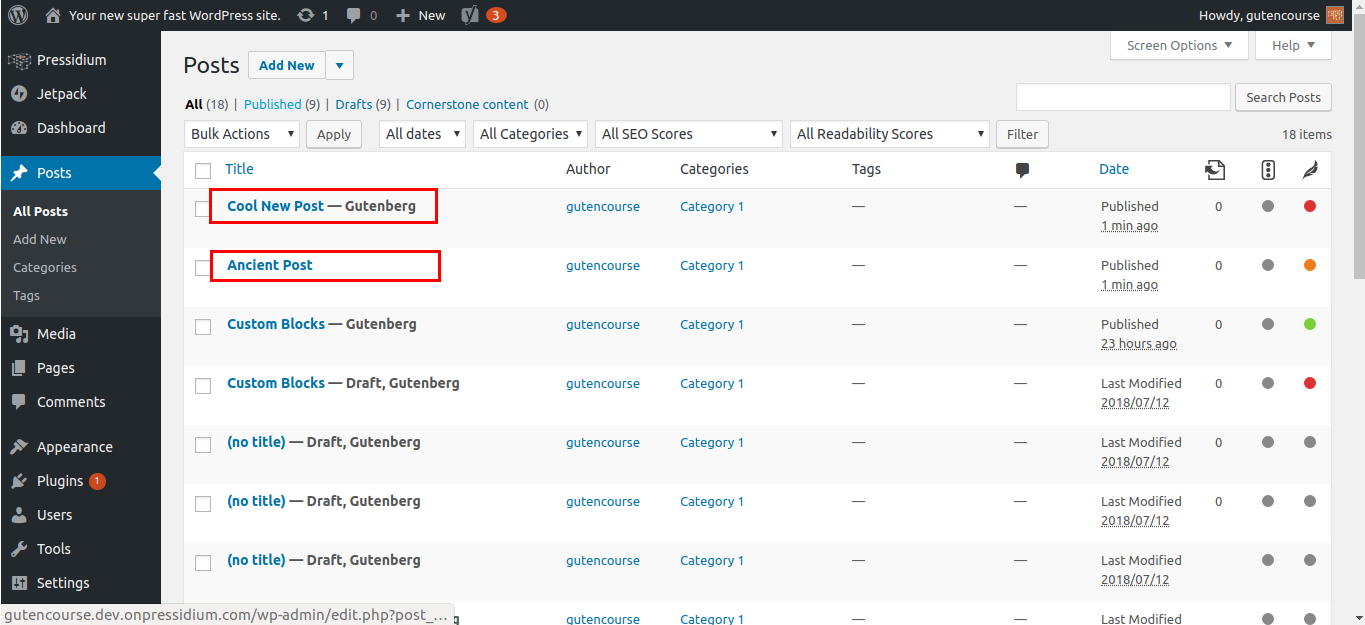1365x625 pixels.
Task: Open the New content menu in admin bar
Action: 420,15
